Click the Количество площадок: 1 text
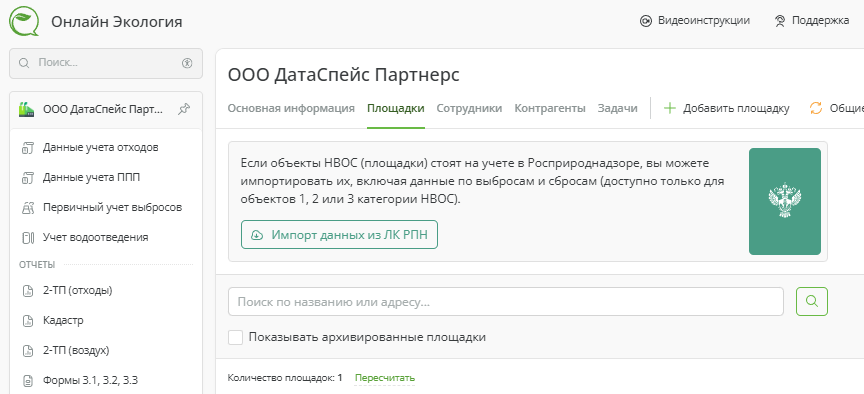This screenshot has height=394, width=864. point(285,378)
